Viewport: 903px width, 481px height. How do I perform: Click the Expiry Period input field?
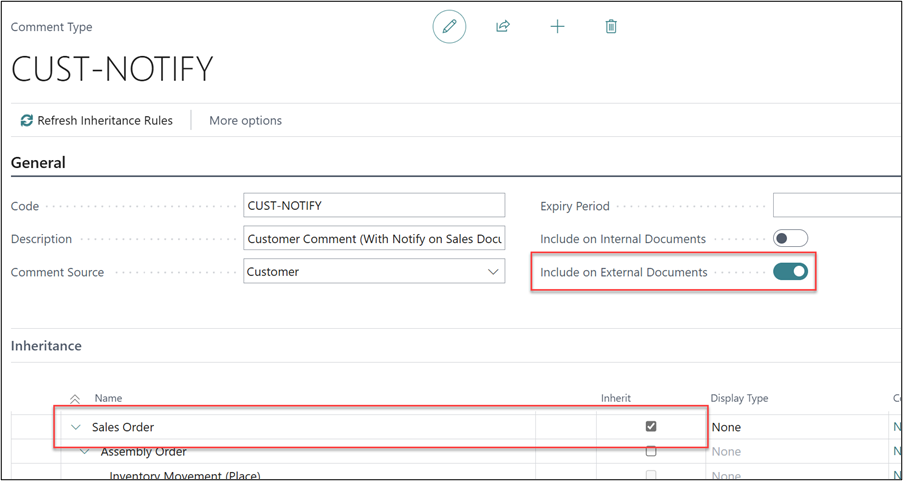pyautogui.click(x=837, y=205)
